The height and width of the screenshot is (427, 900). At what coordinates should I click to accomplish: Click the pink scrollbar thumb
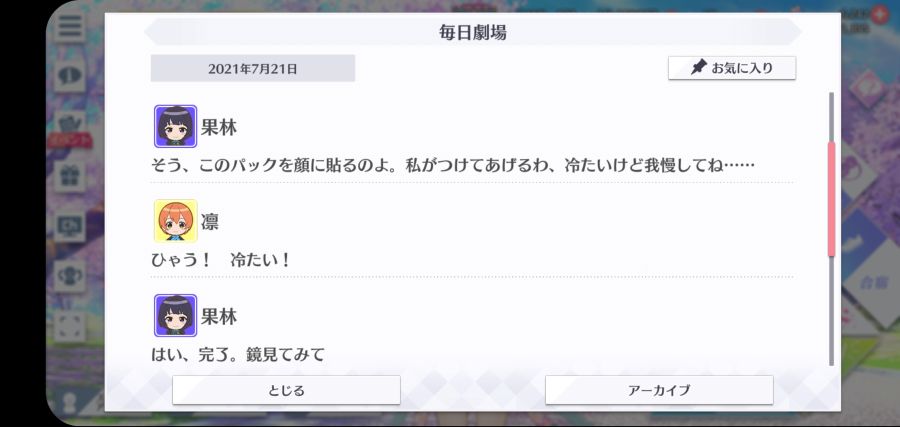[x=831, y=199]
